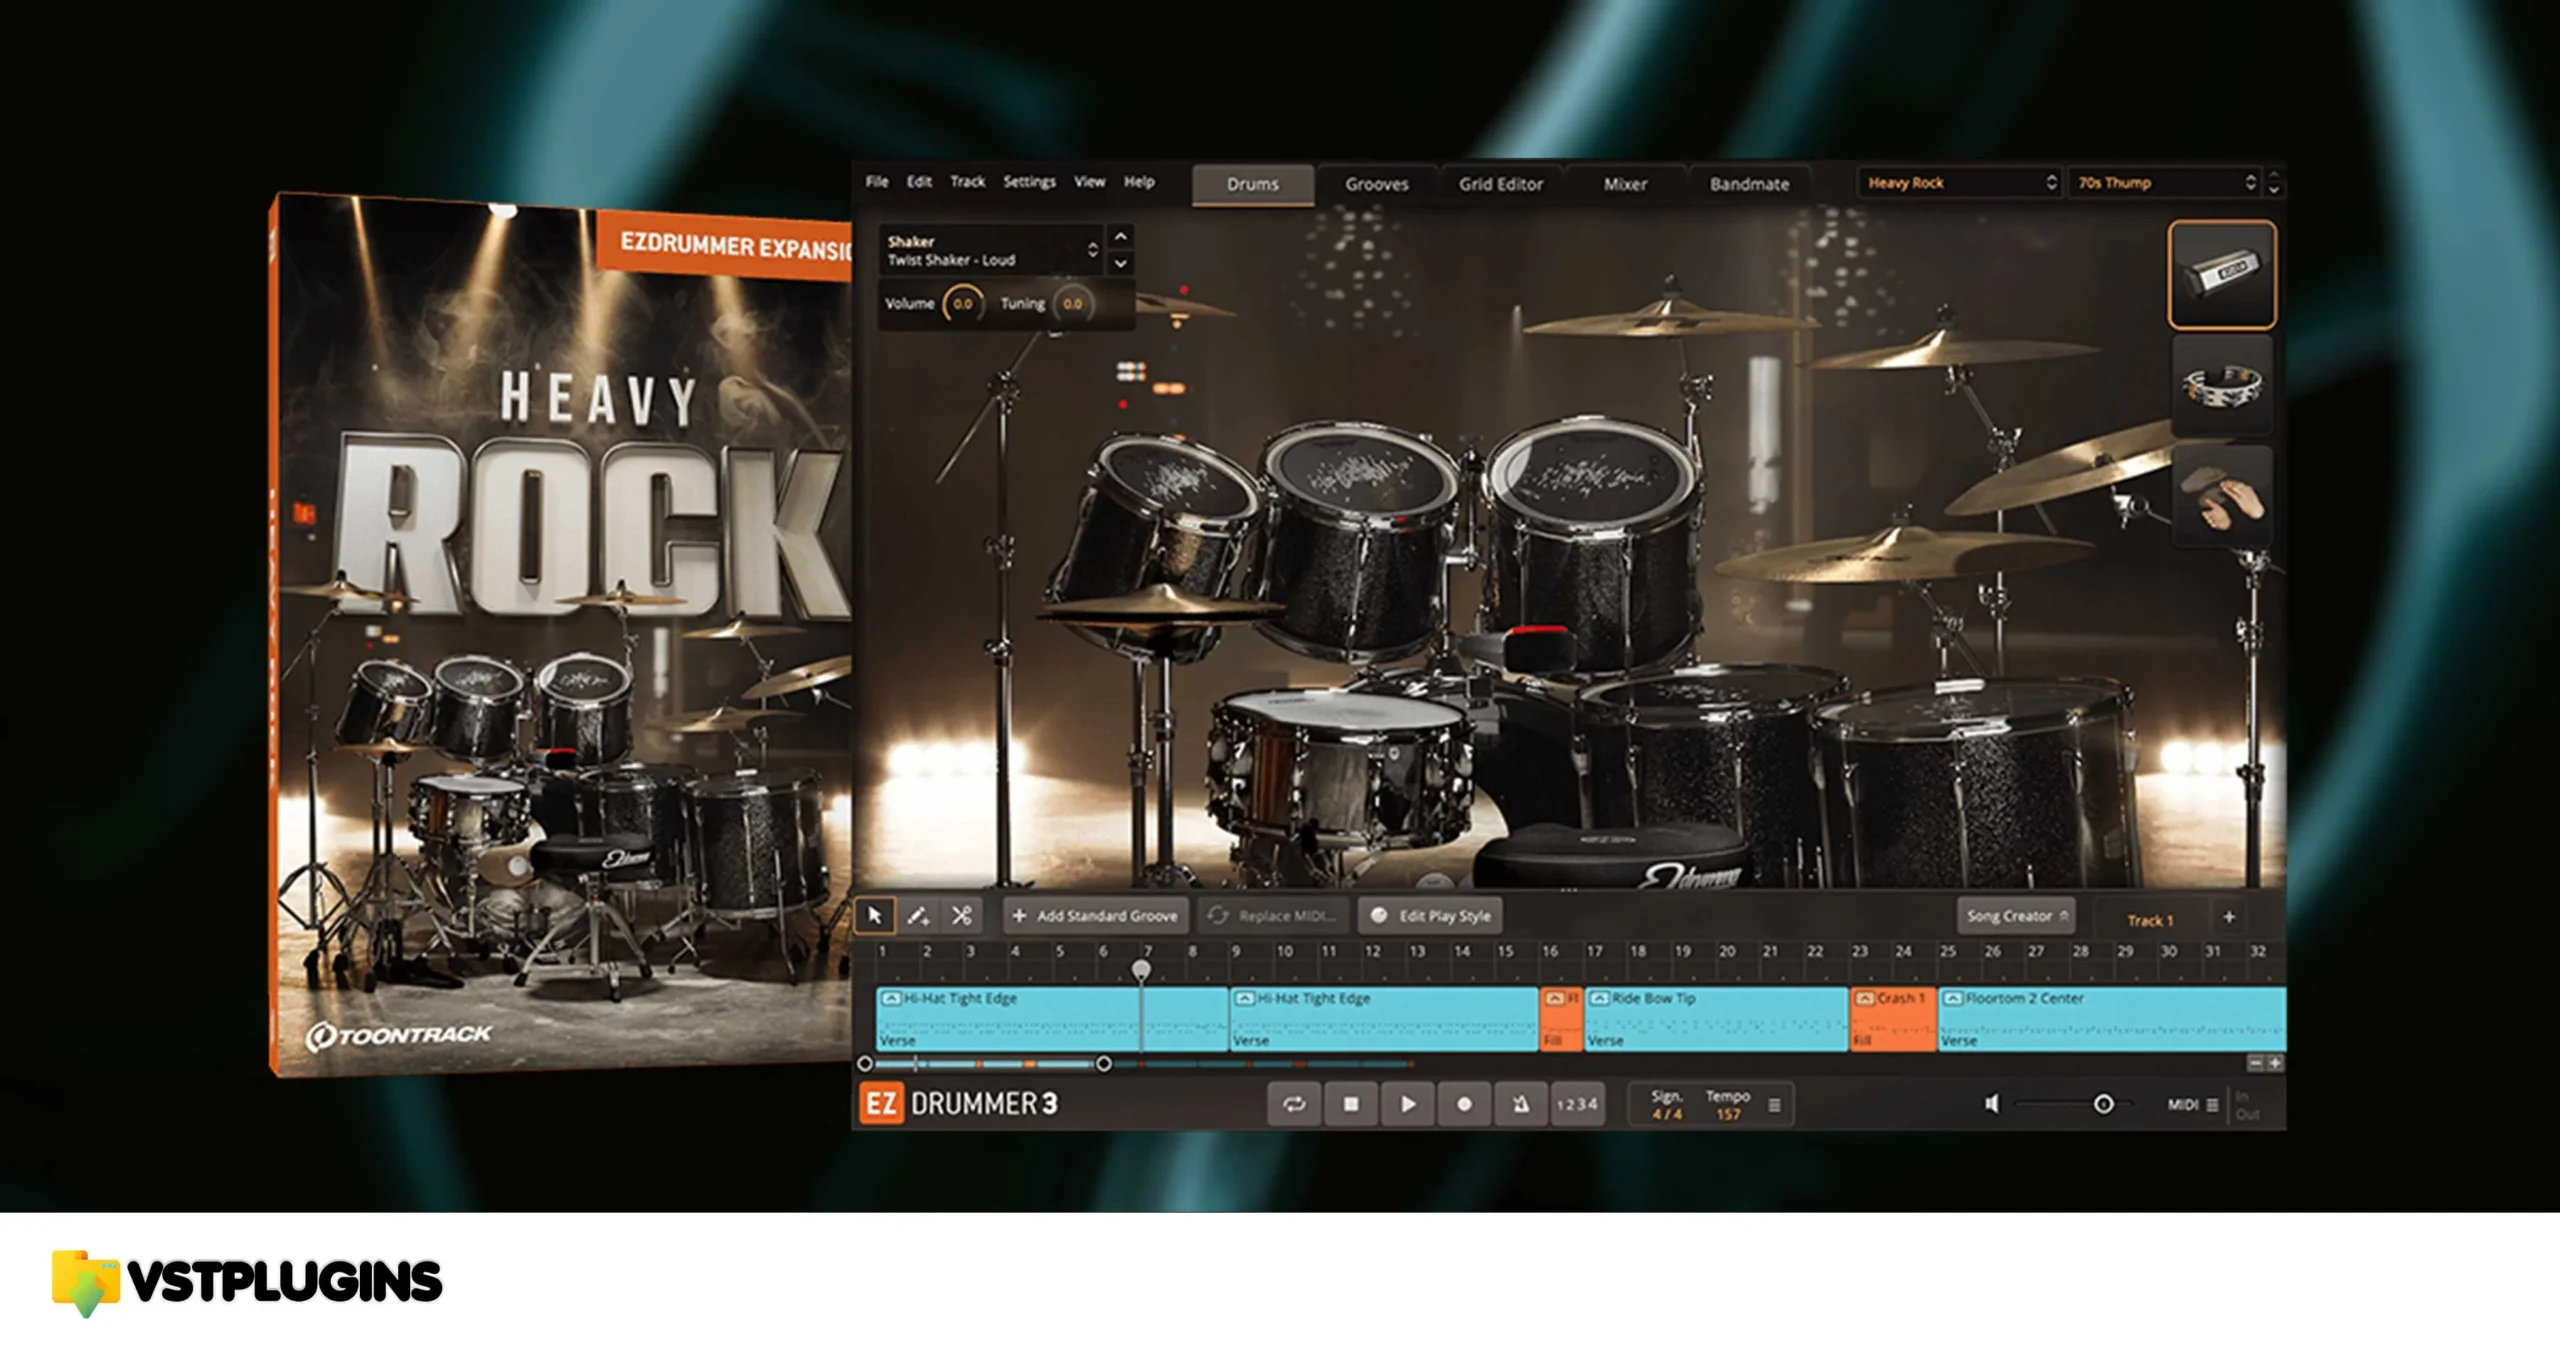
Task: Select the shaker percussion thumbnail
Action: point(2222,275)
